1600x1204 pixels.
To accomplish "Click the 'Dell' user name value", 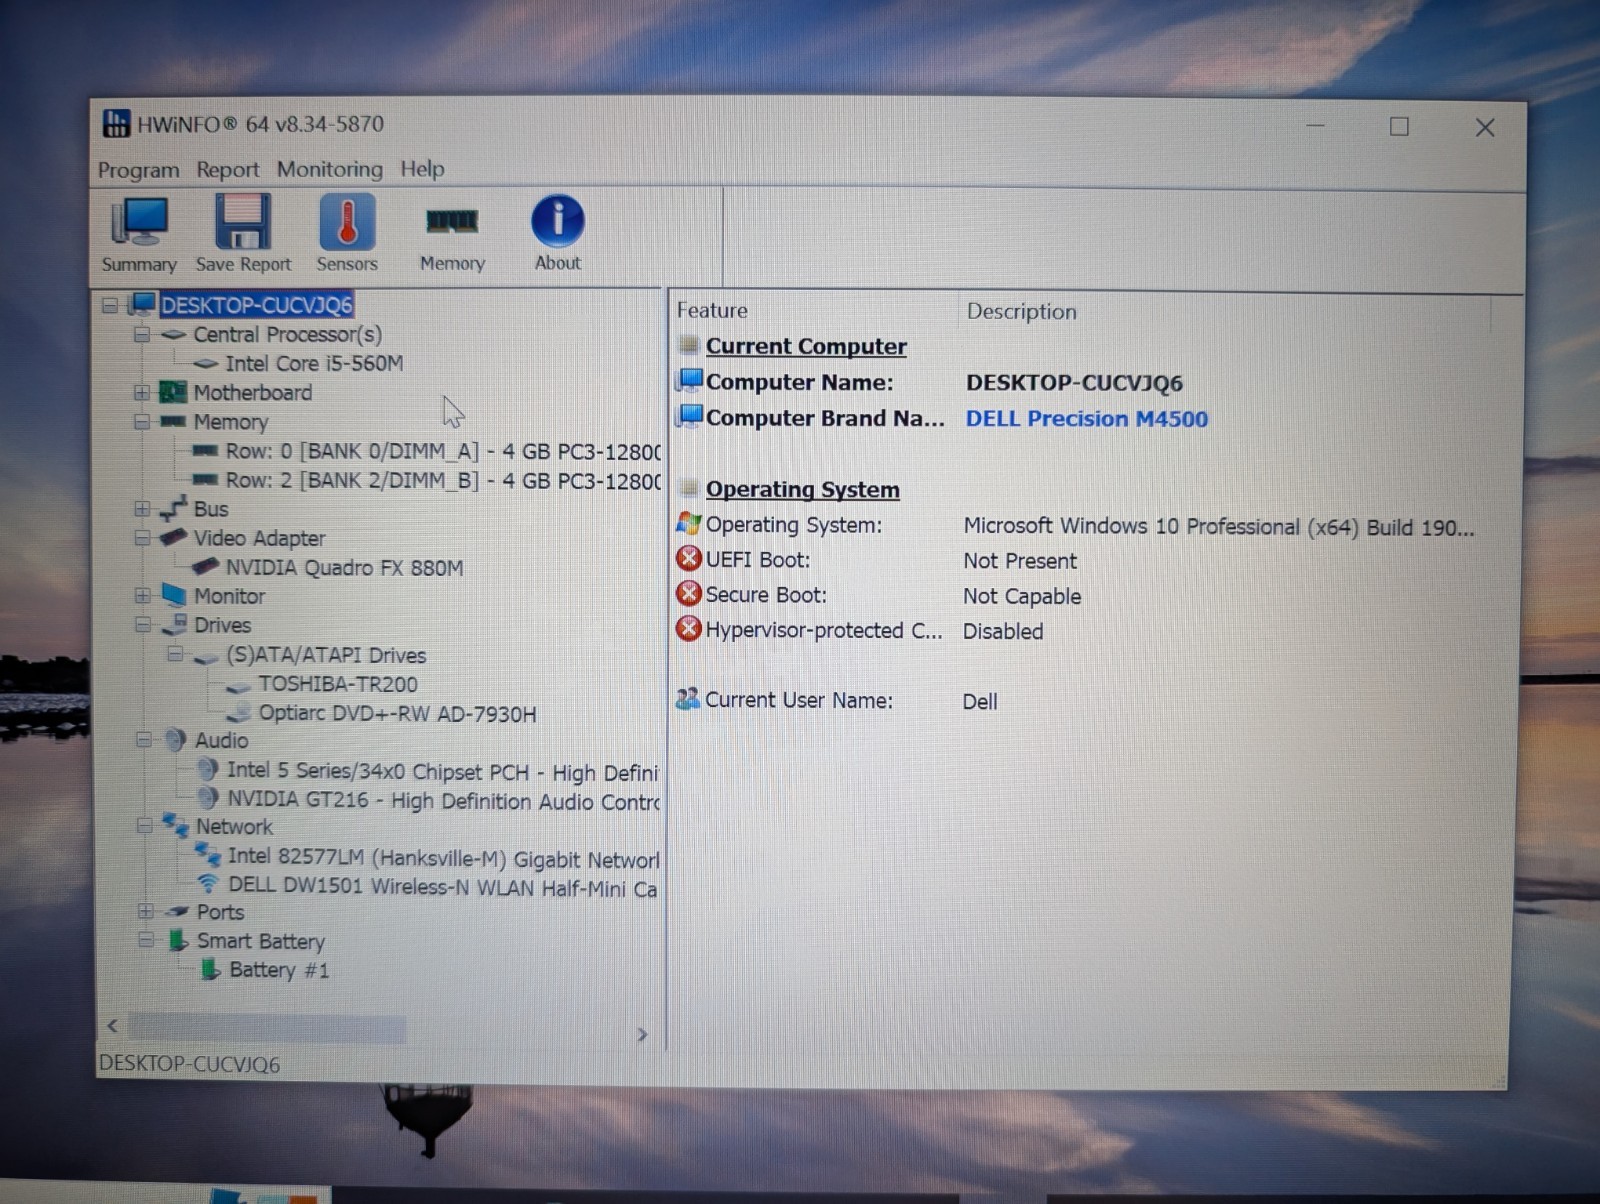I will 980,701.
